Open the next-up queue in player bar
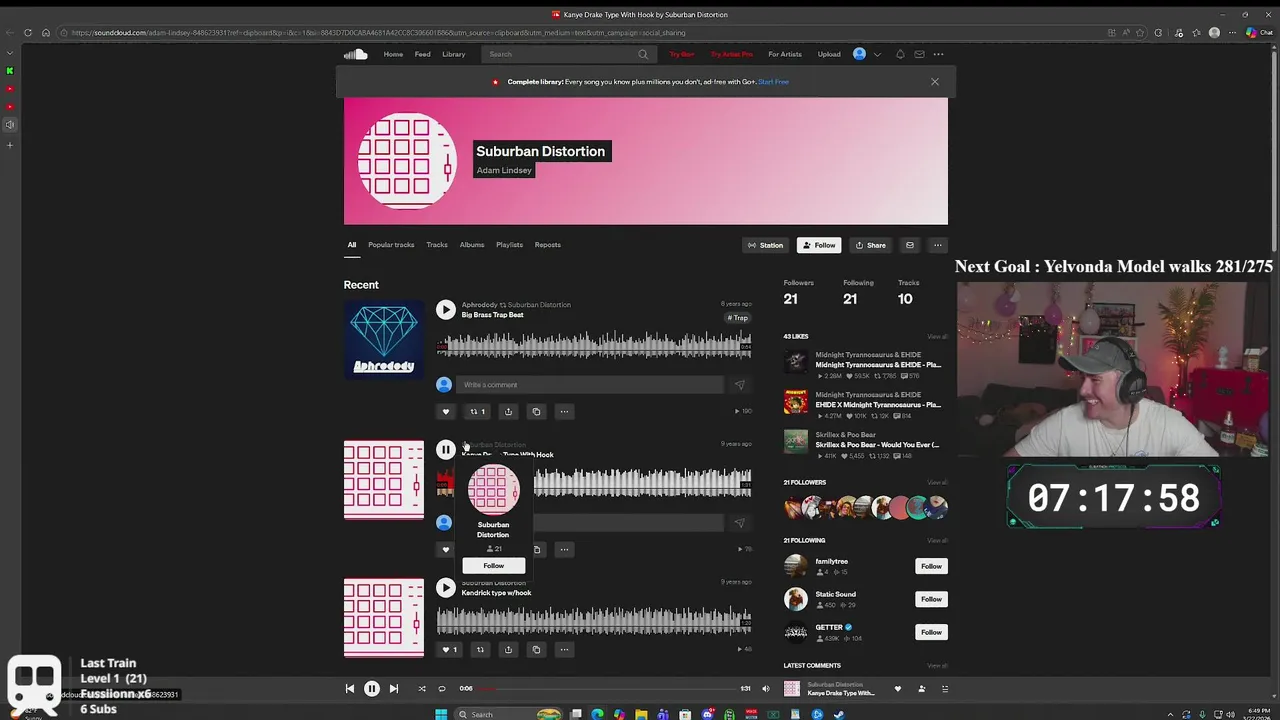Image resolution: width=1280 pixels, height=720 pixels. tap(944, 689)
